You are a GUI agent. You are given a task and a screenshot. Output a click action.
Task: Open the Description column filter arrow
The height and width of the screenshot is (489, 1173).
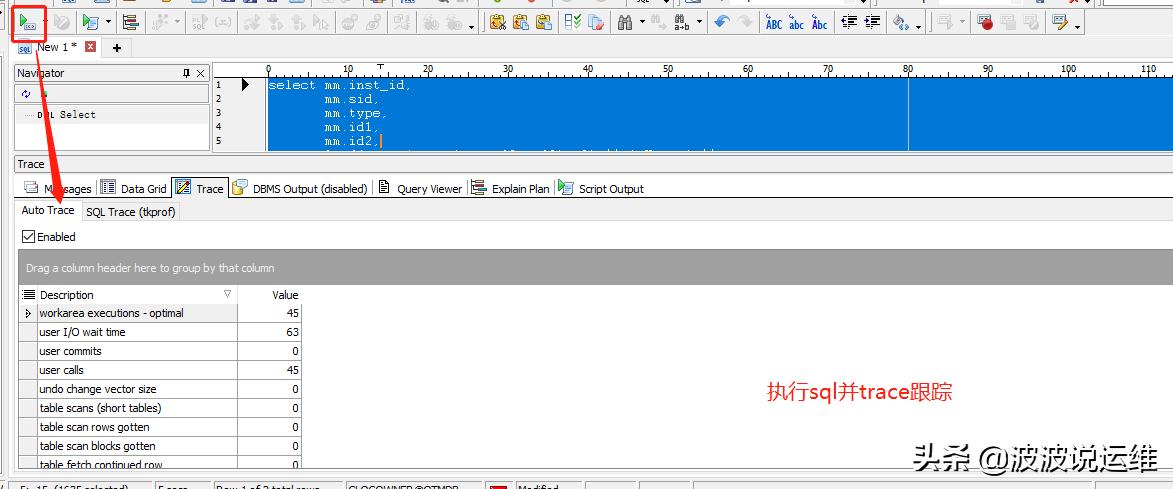[x=227, y=294]
